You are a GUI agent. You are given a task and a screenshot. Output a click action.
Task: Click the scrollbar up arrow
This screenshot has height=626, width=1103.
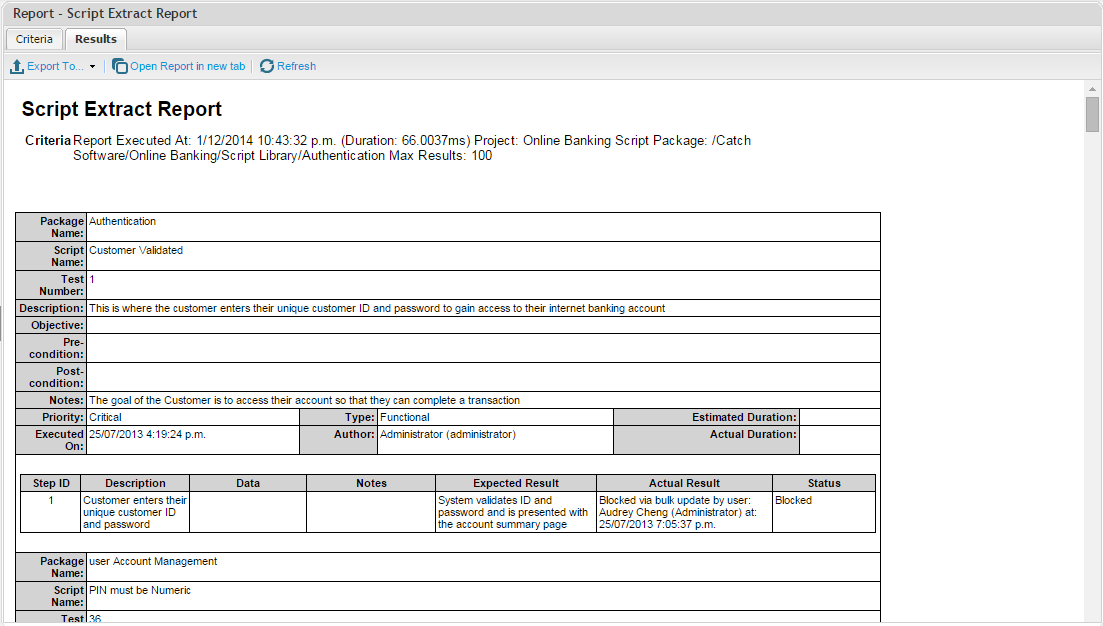(x=1093, y=89)
